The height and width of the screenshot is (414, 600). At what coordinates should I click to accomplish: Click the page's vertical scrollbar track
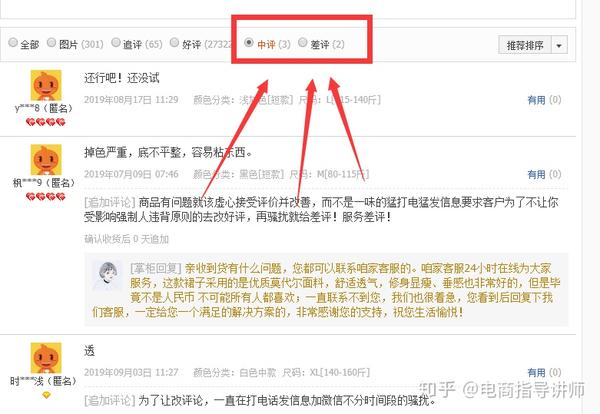pos(591,207)
